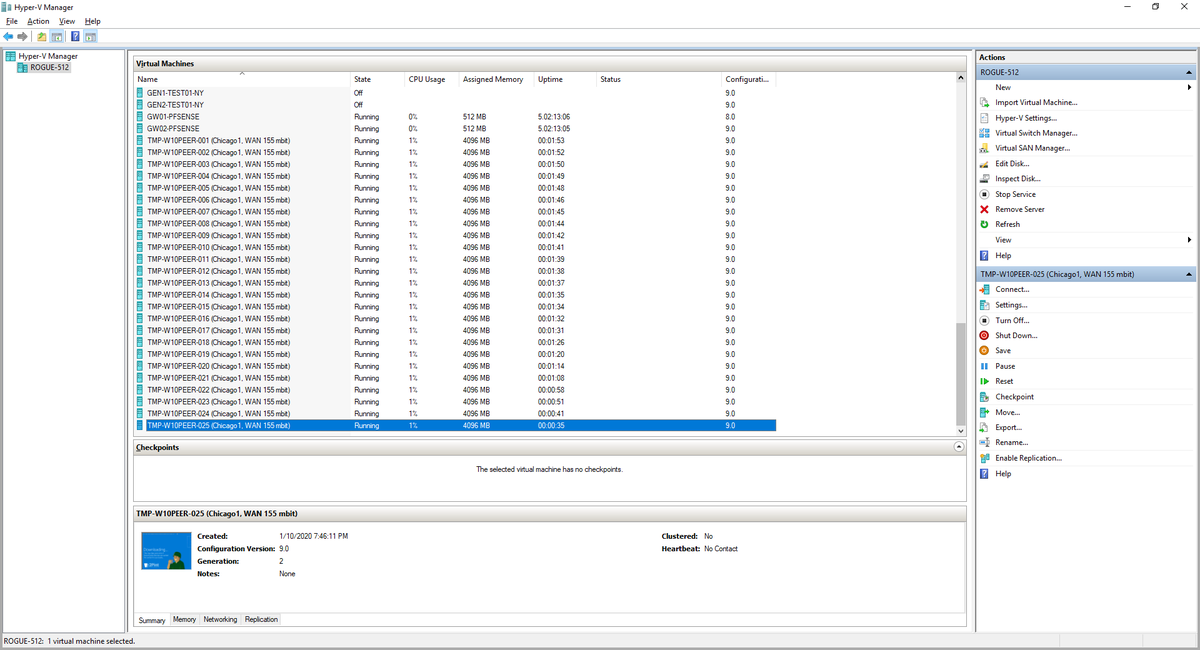Image resolution: width=1200 pixels, height=650 pixels.
Task: Click the Export icon in Actions
Action: pyautogui.click(x=984, y=427)
